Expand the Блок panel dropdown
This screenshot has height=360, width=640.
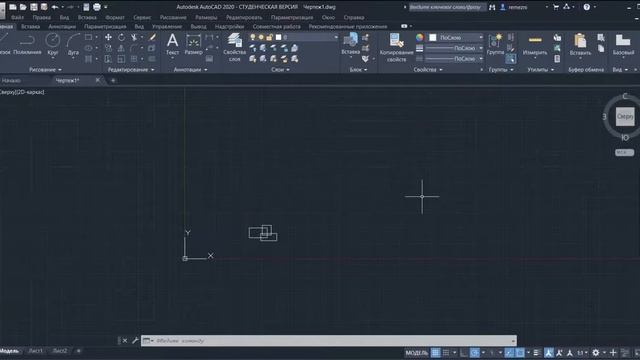(x=358, y=70)
